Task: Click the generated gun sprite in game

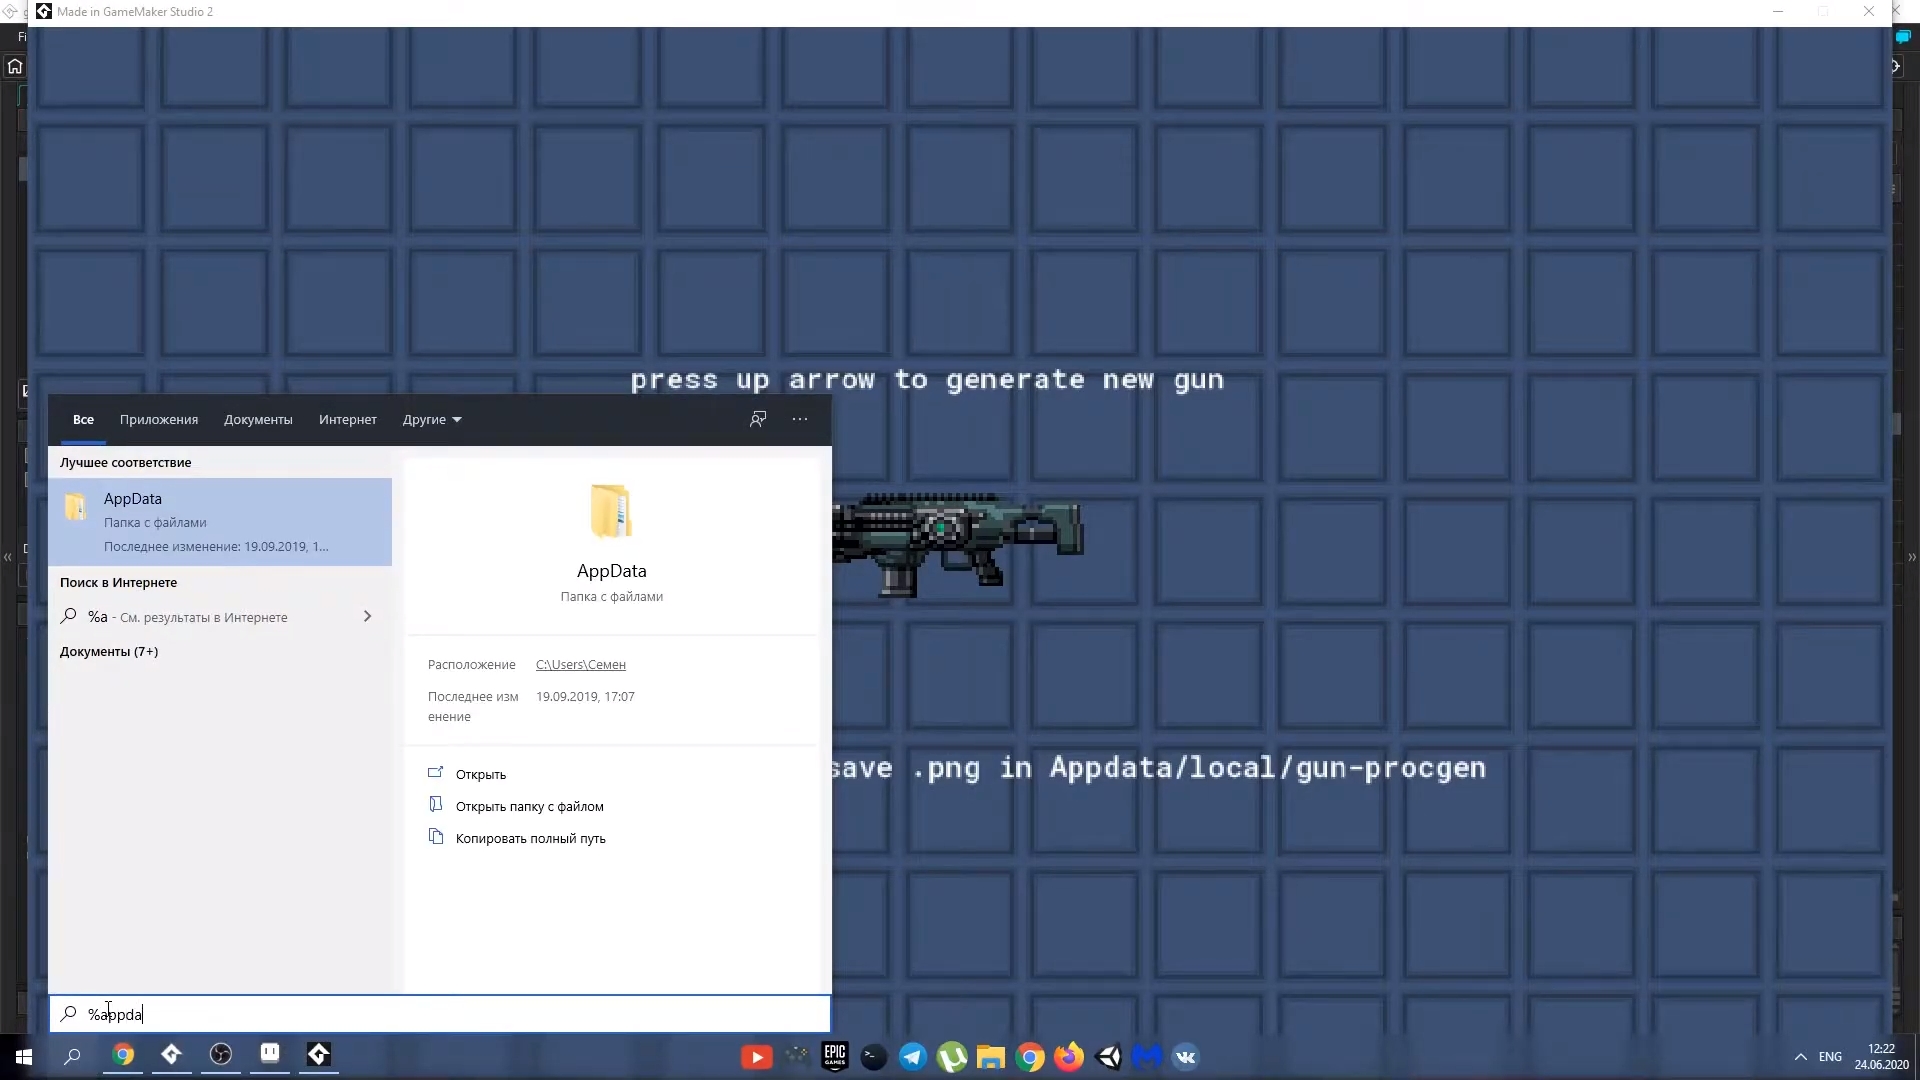Action: click(957, 544)
